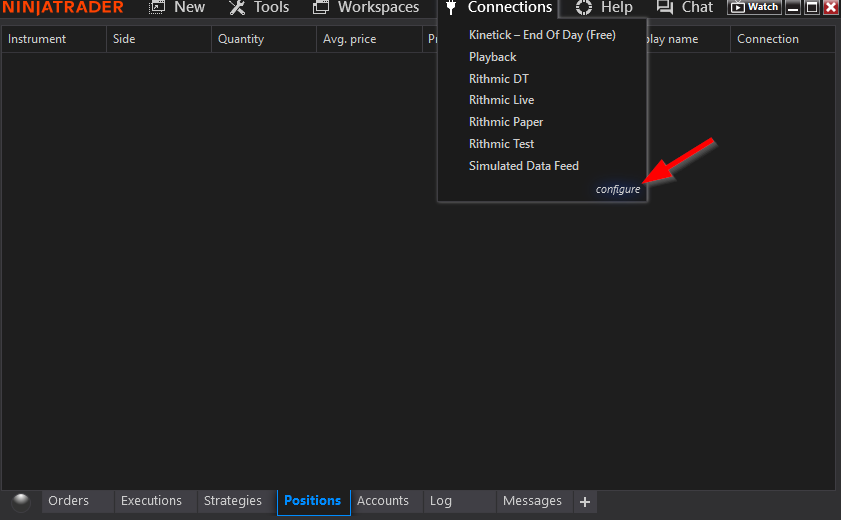841x520 pixels.
Task: Click the connection status sphere icon
Action: click(21, 502)
